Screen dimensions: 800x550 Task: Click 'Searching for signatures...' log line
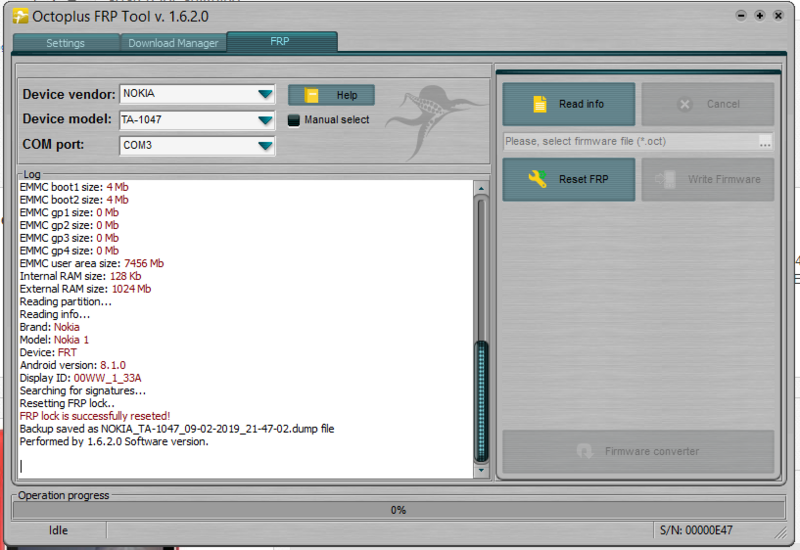pyautogui.click(x=83, y=391)
